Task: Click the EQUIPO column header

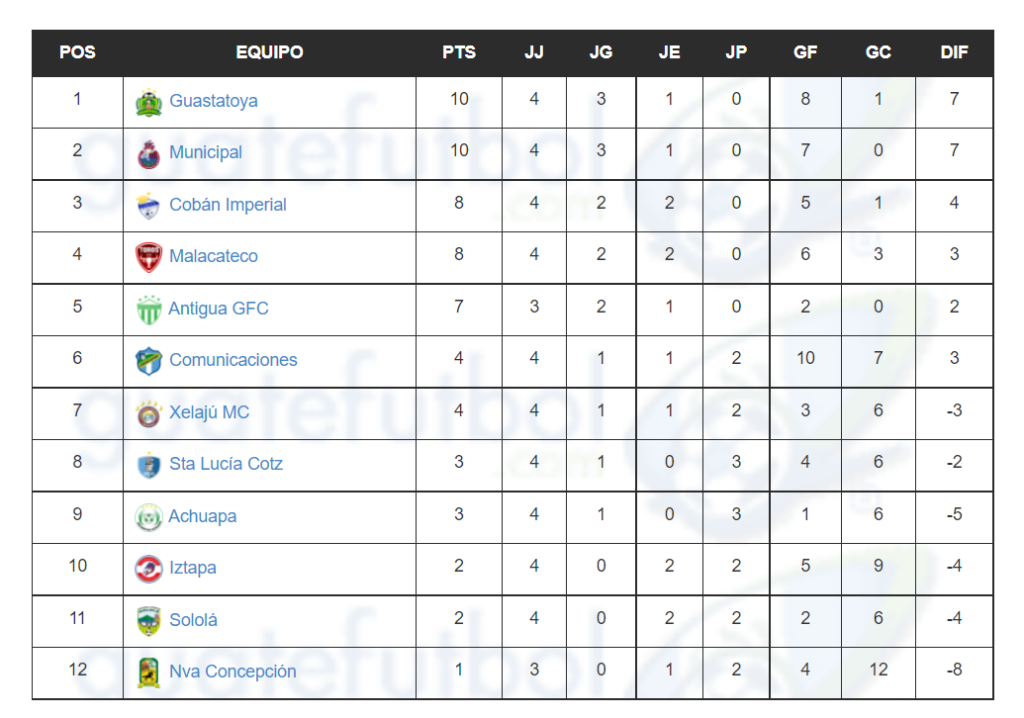Action: coord(269,53)
